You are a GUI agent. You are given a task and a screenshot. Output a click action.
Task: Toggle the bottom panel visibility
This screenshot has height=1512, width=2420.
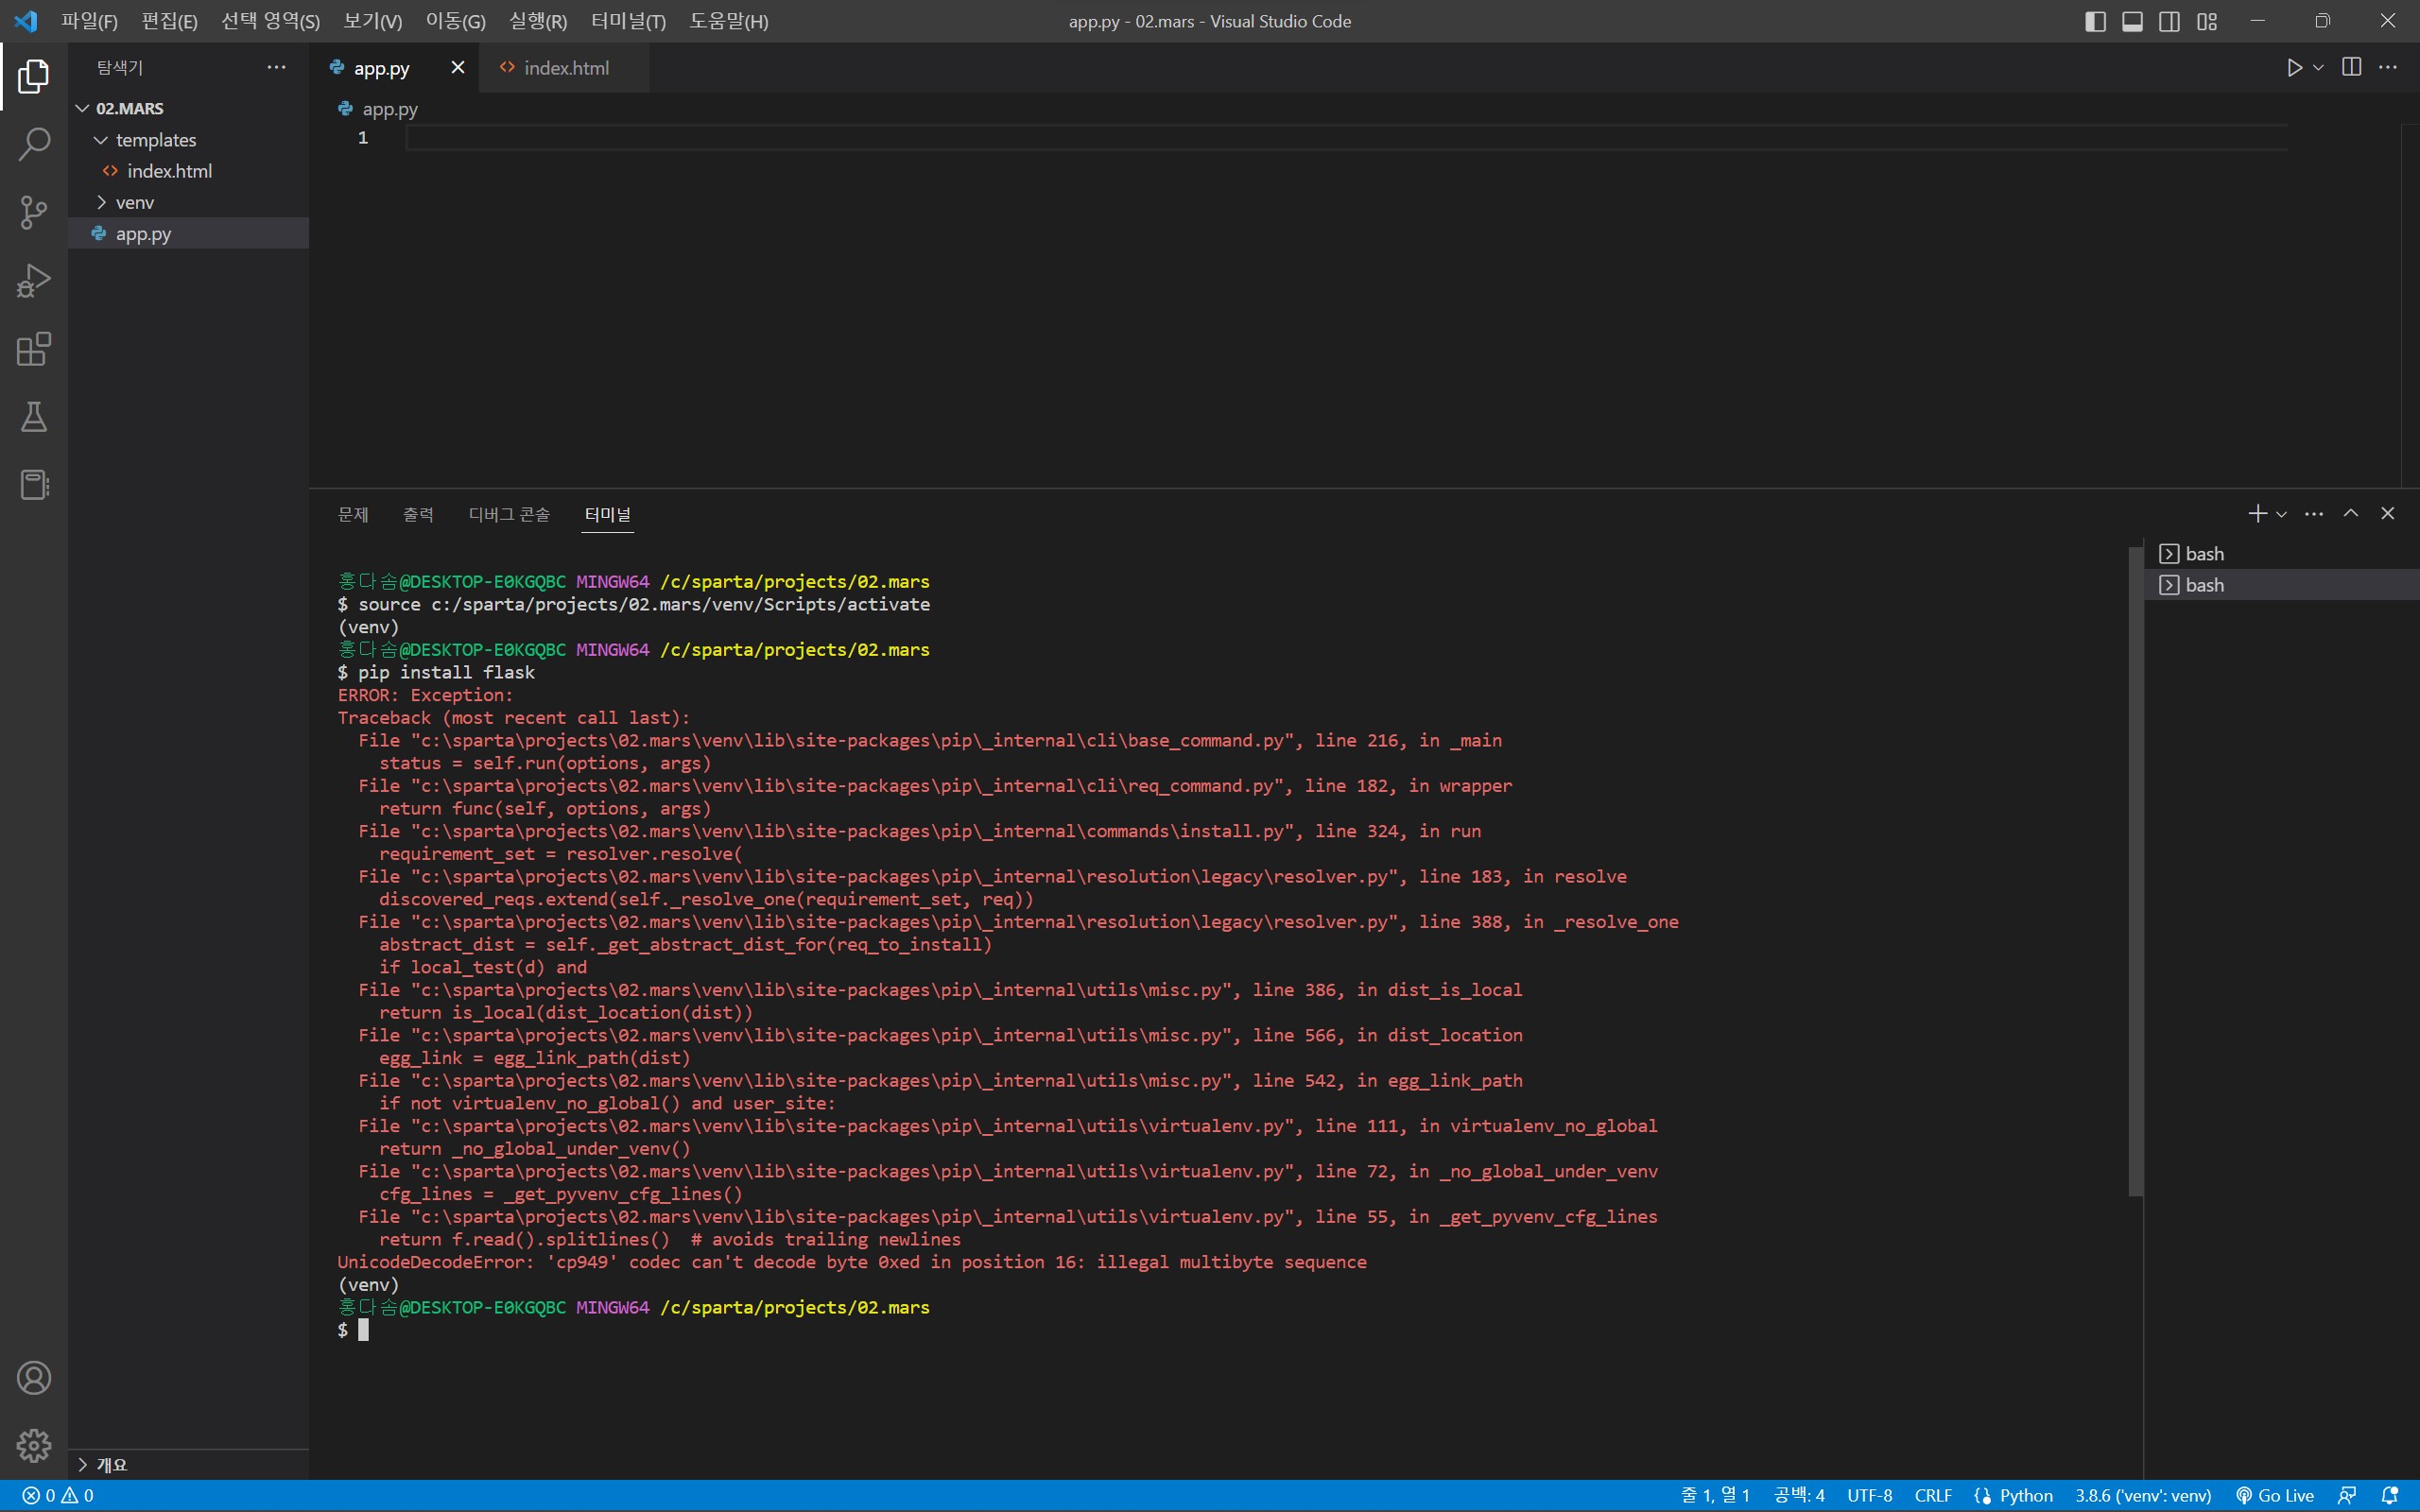pyautogui.click(x=2132, y=21)
